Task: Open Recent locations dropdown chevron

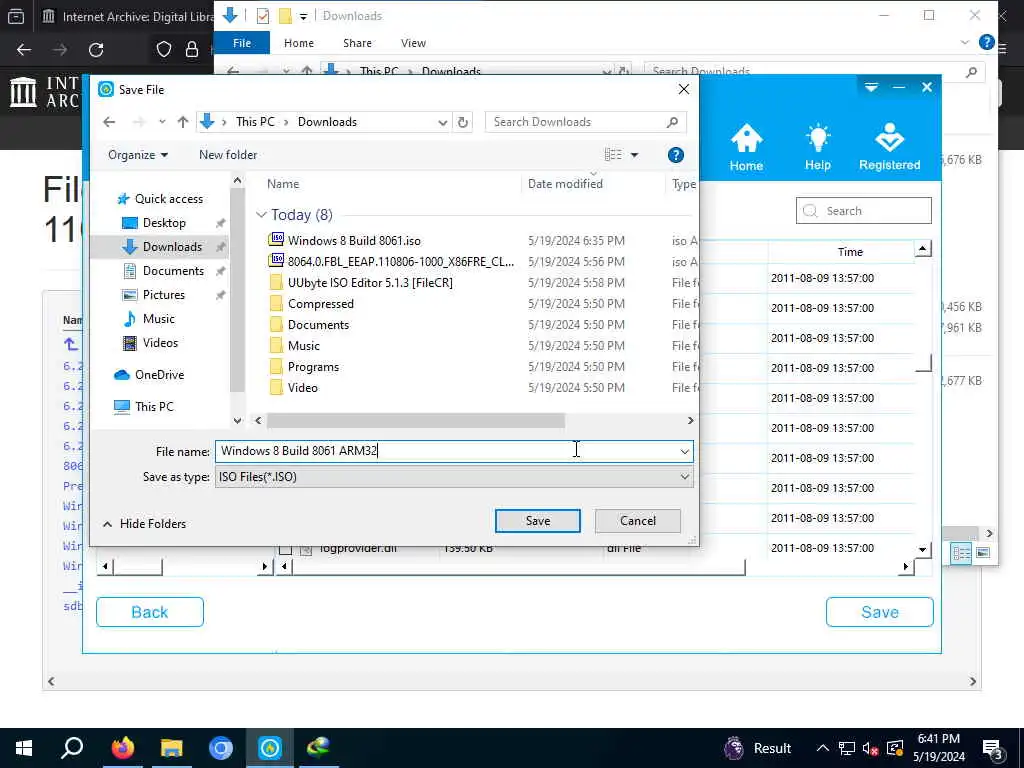Action: 162,122
